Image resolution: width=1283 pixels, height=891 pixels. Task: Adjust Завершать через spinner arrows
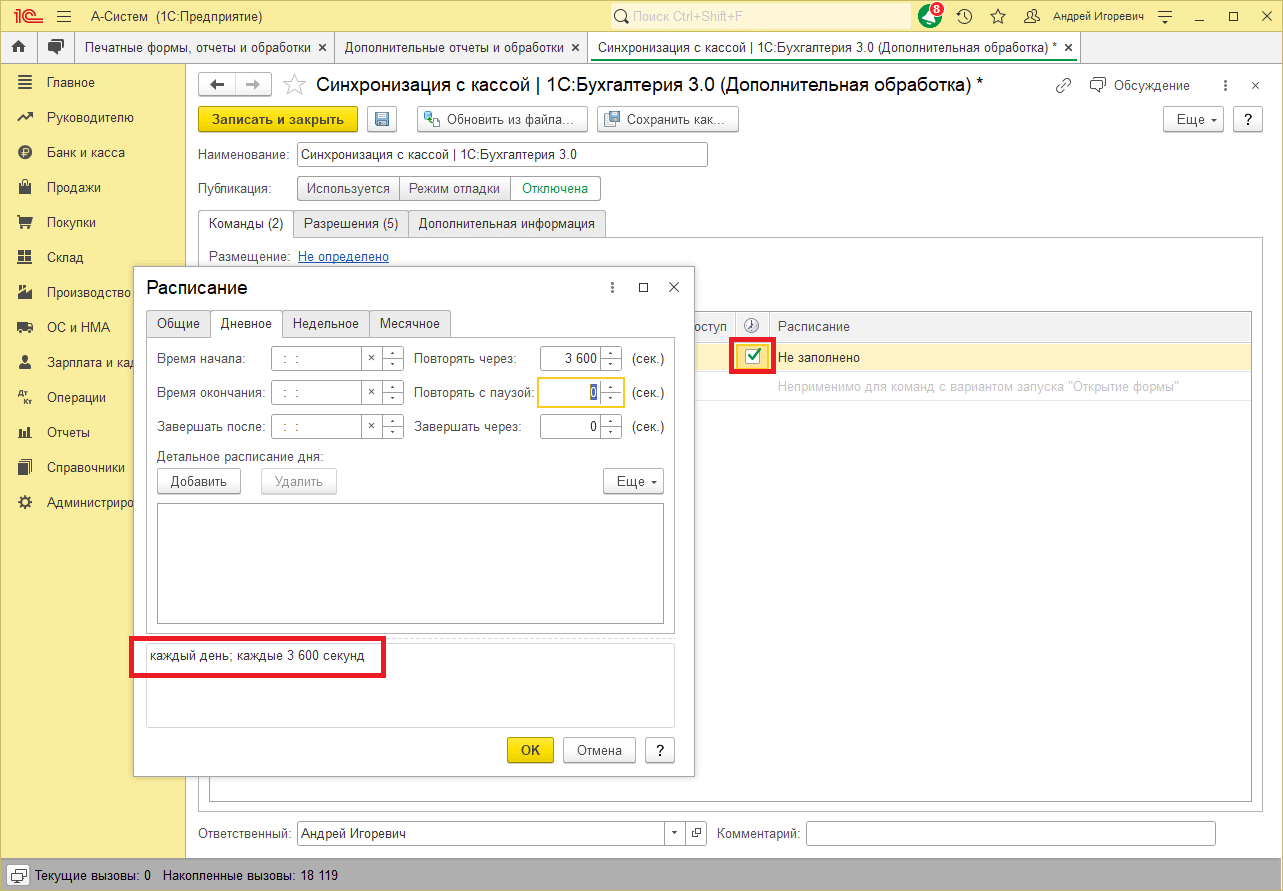click(612, 426)
